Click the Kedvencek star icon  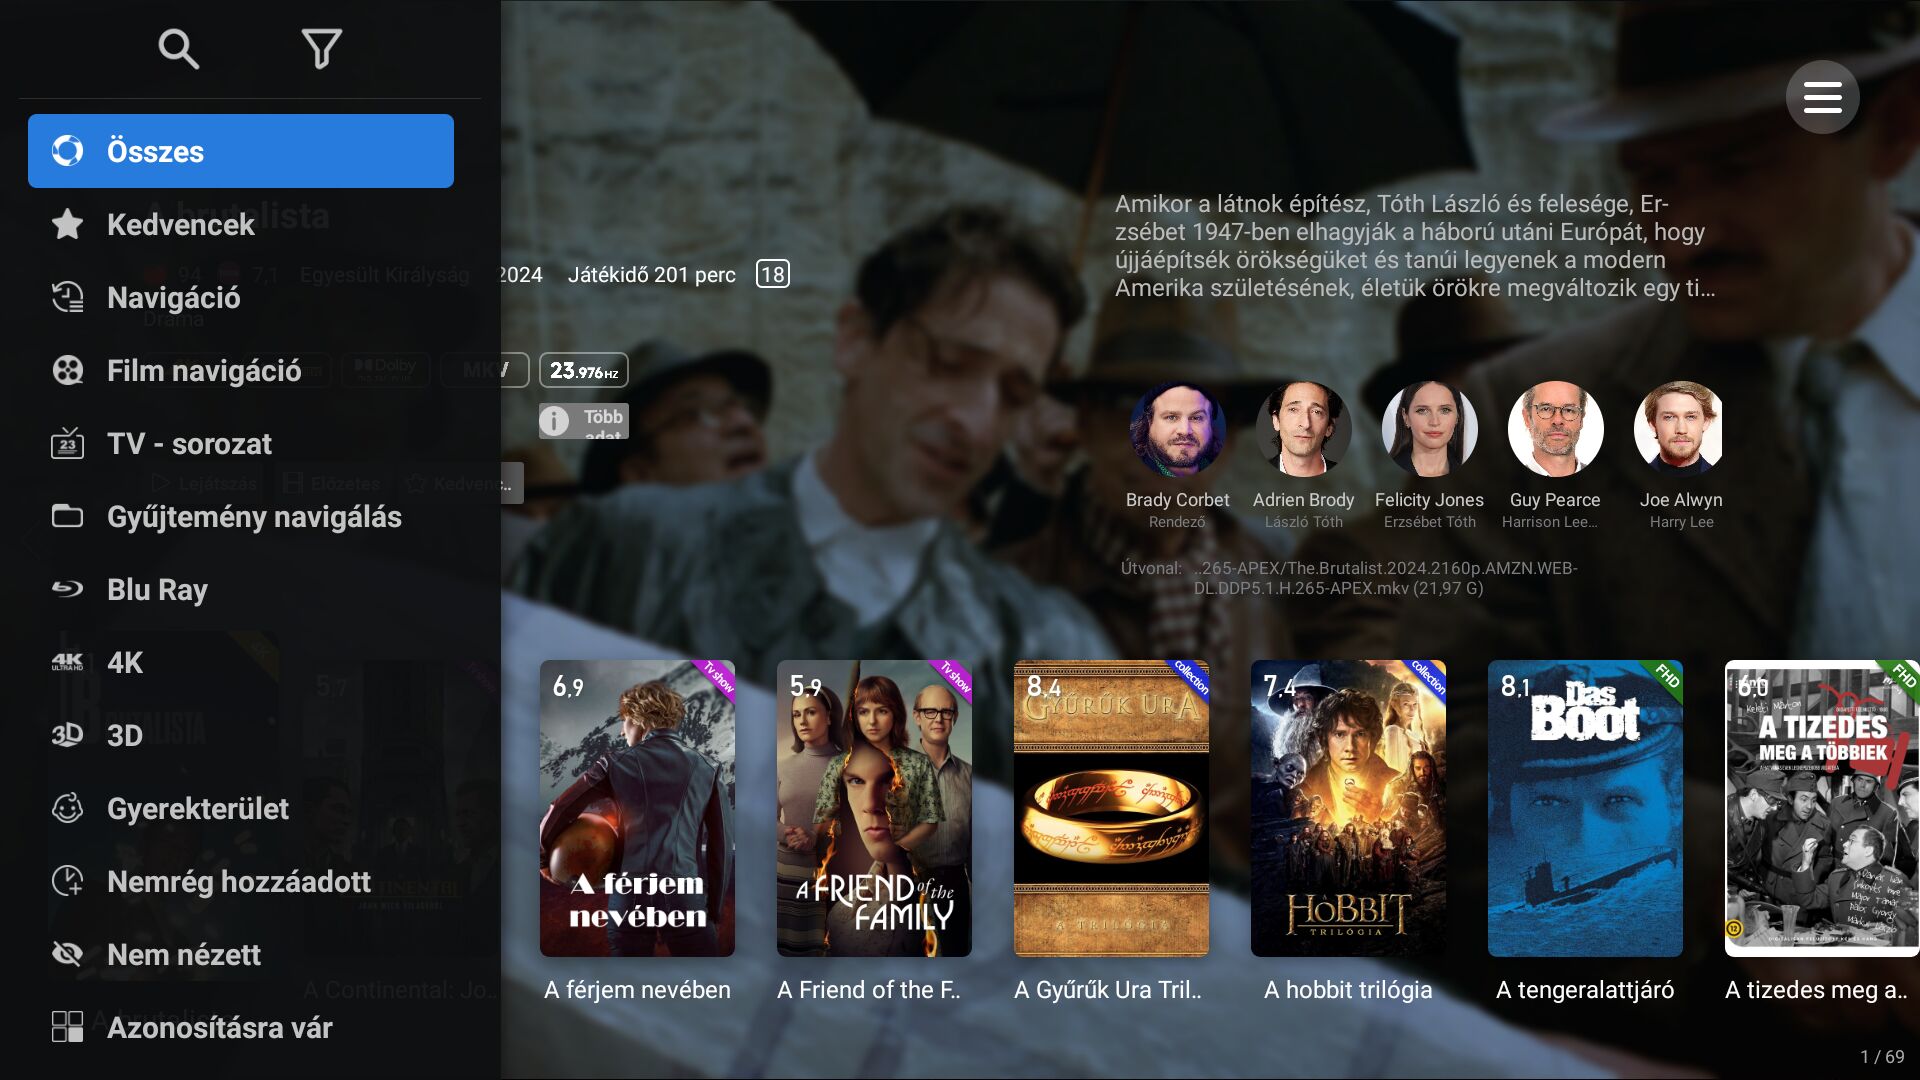coord(67,224)
